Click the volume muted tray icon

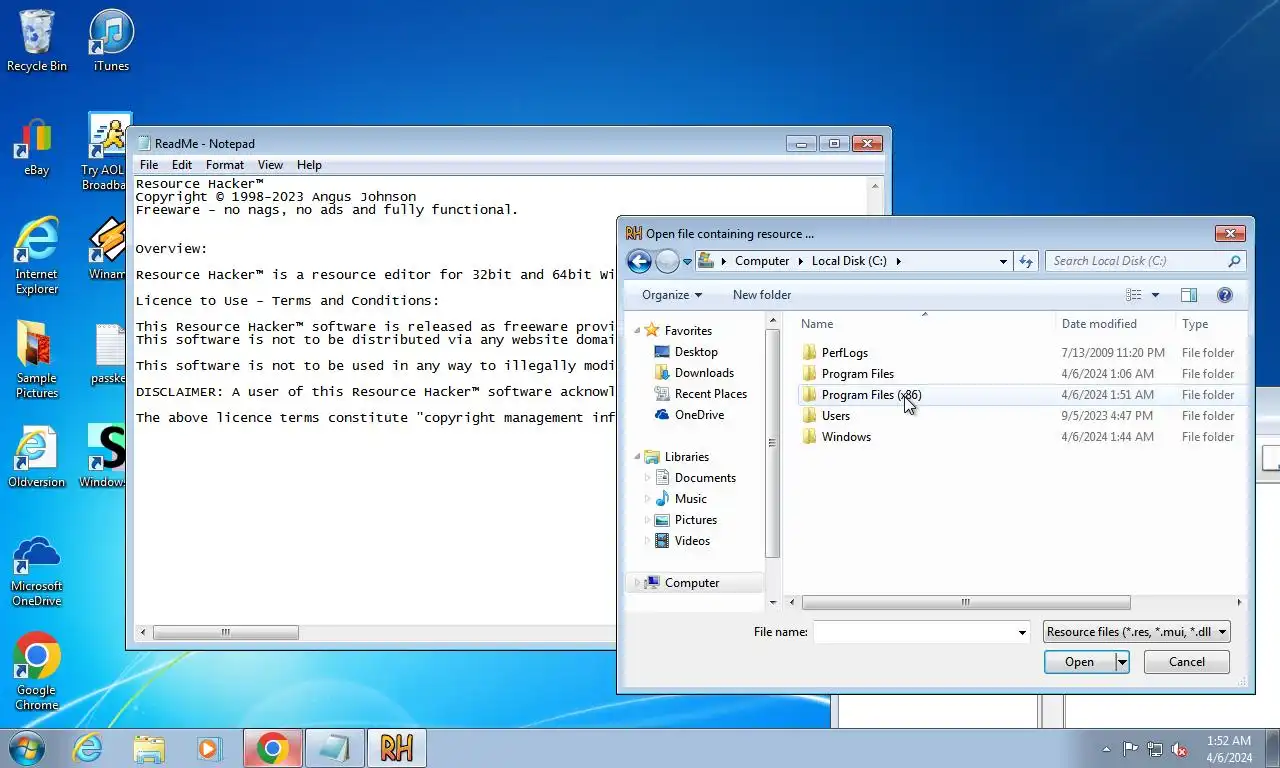click(1179, 748)
